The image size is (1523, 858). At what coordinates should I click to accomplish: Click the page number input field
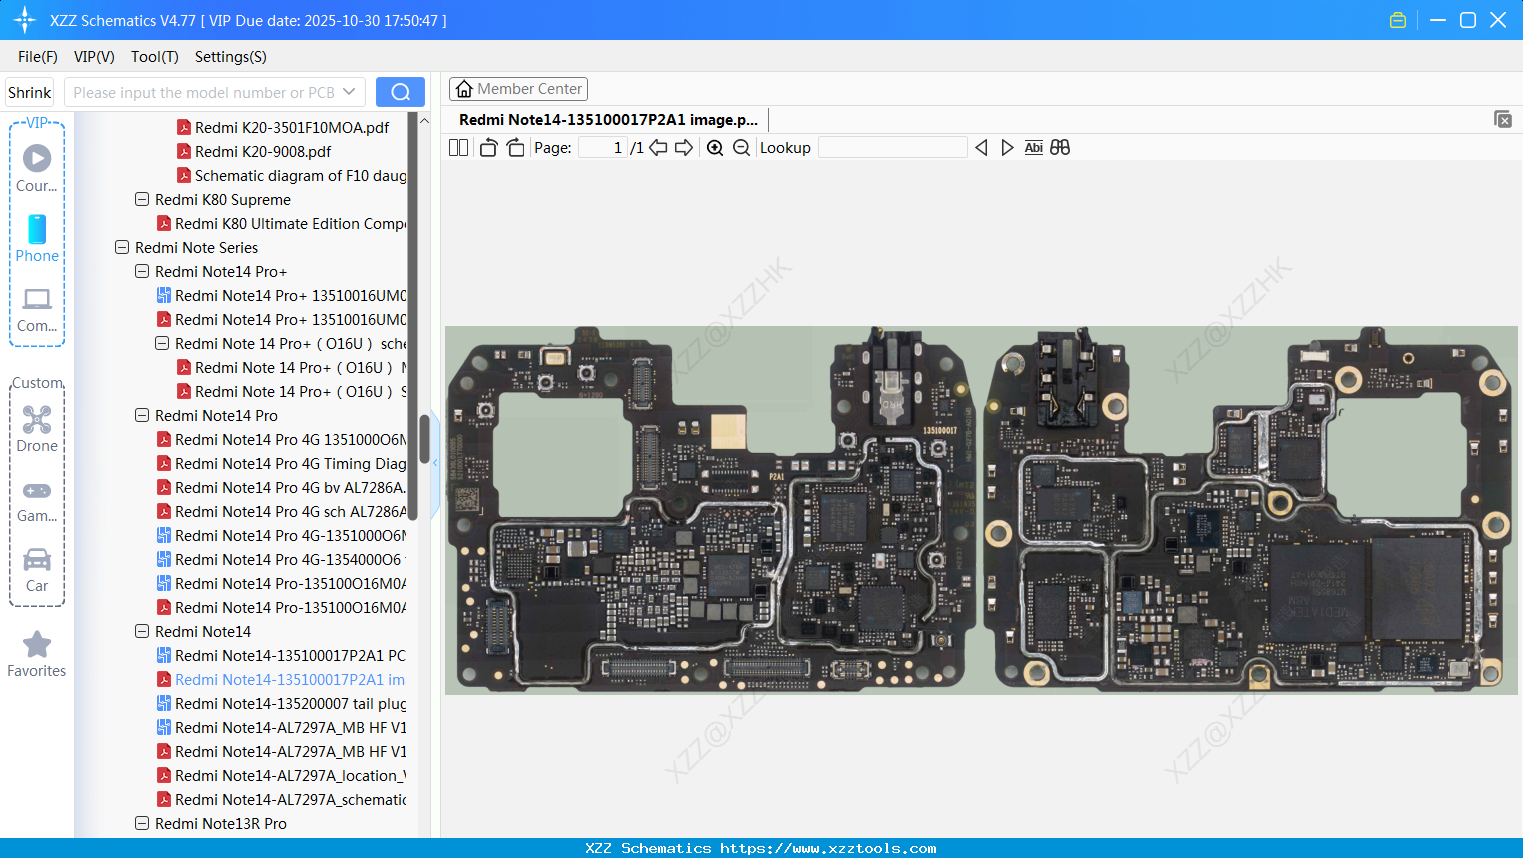point(601,147)
